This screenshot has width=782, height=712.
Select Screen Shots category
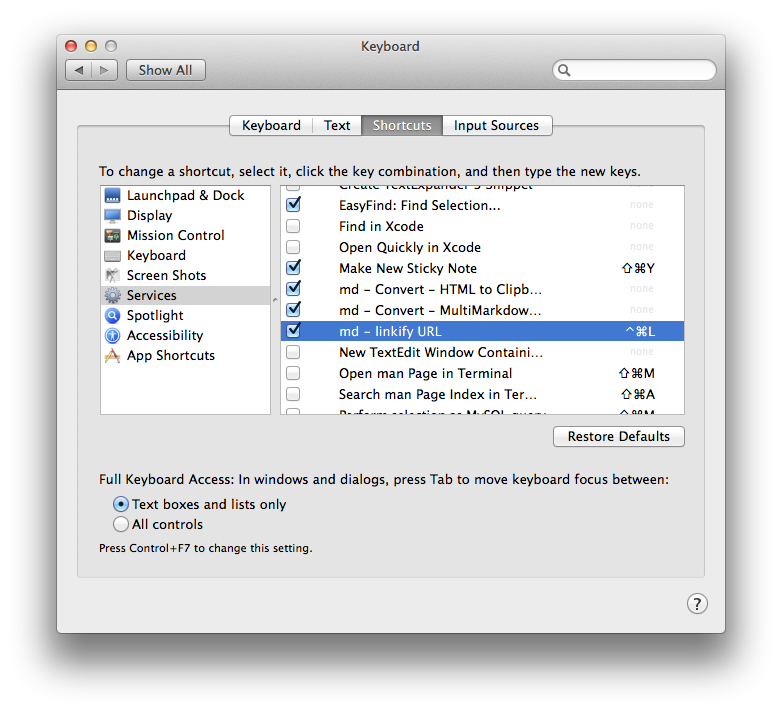(x=186, y=275)
